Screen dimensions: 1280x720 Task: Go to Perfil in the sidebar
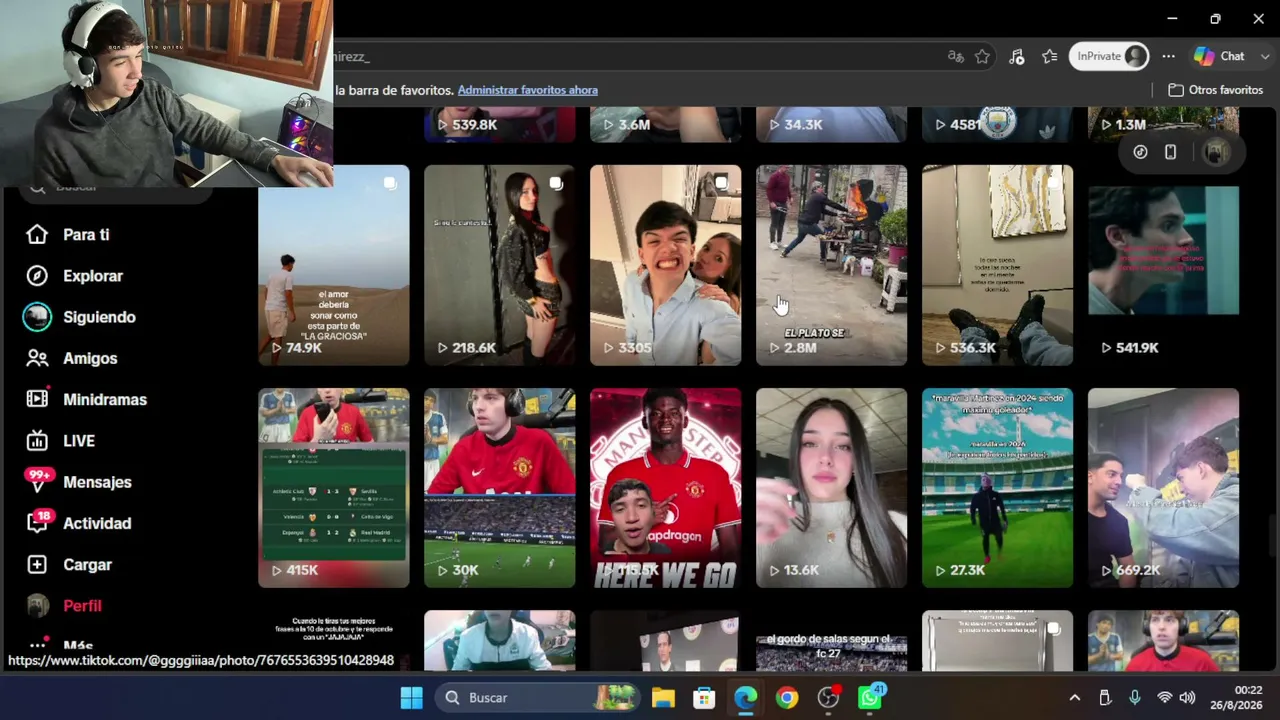(x=82, y=606)
